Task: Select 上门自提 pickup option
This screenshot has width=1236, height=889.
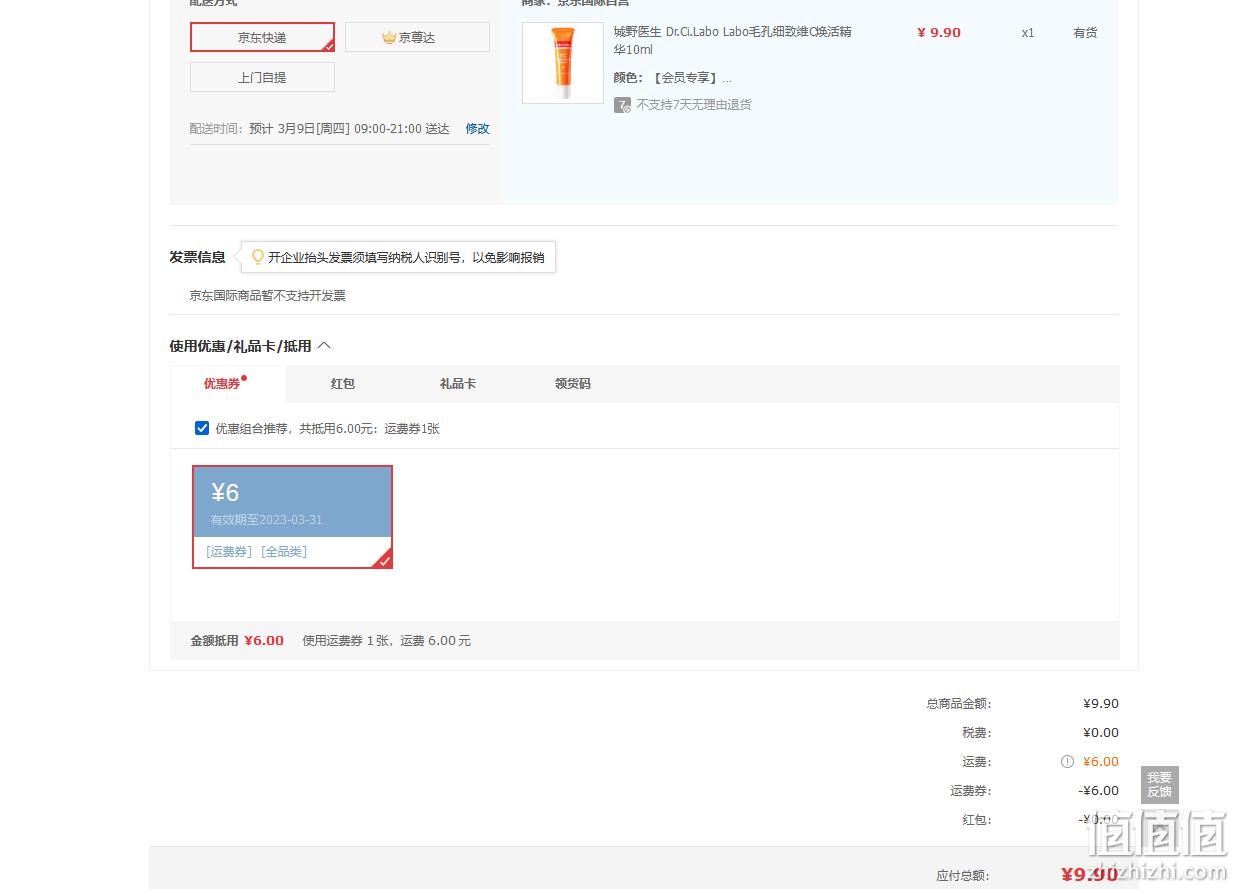Action: (262, 77)
